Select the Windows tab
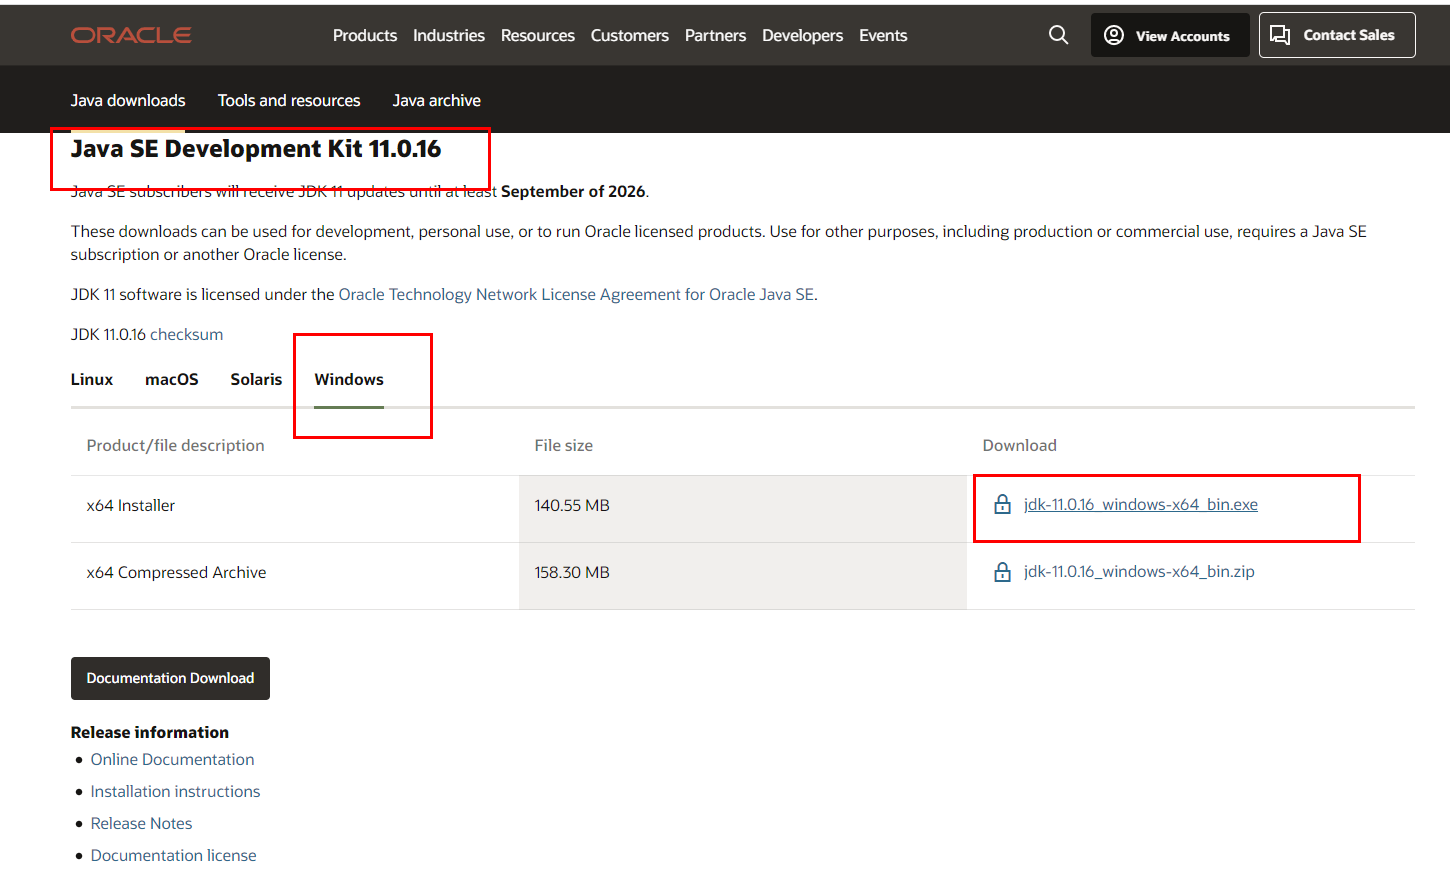The width and height of the screenshot is (1450, 876). [x=349, y=379]
